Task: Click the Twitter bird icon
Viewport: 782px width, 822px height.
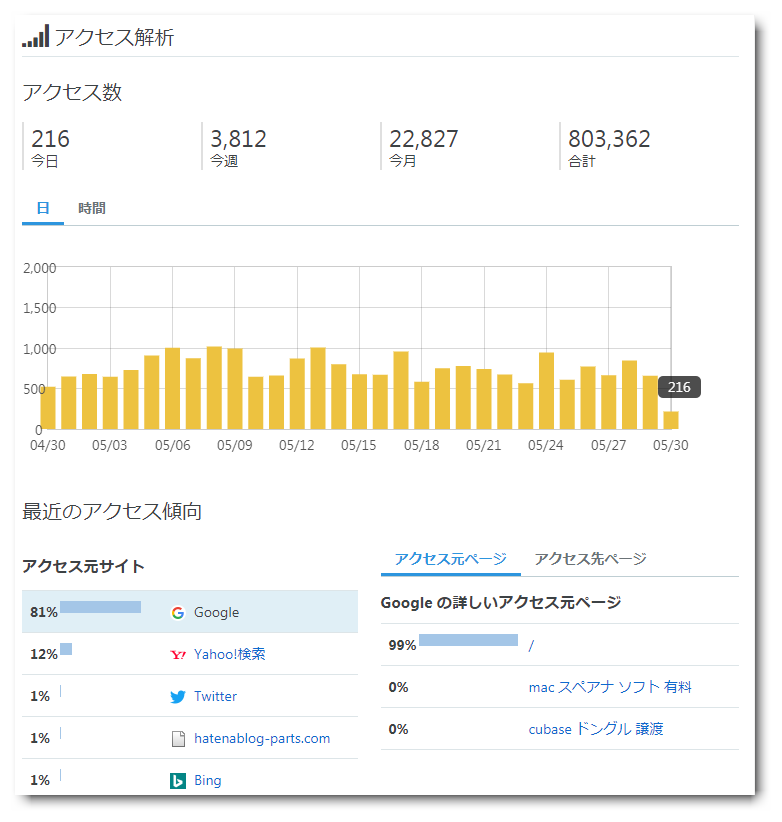Action: tap(178, 697)
